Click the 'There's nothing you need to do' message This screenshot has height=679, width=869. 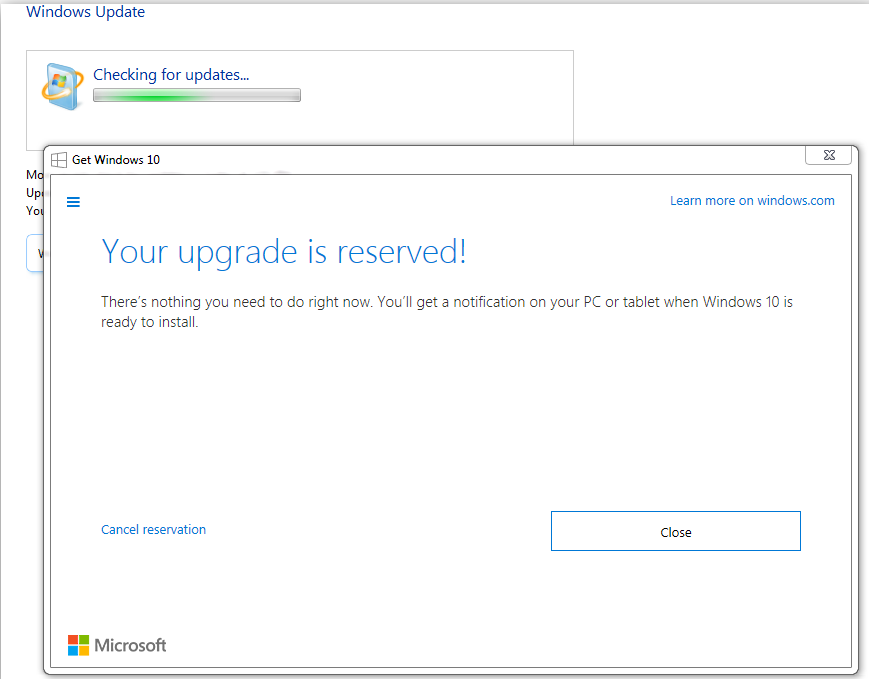tap(447, 312)
